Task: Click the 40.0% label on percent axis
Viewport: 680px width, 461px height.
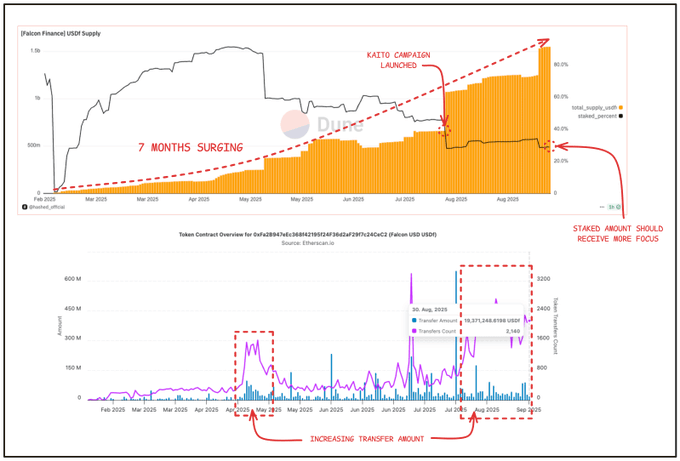Action: (561, 129)
